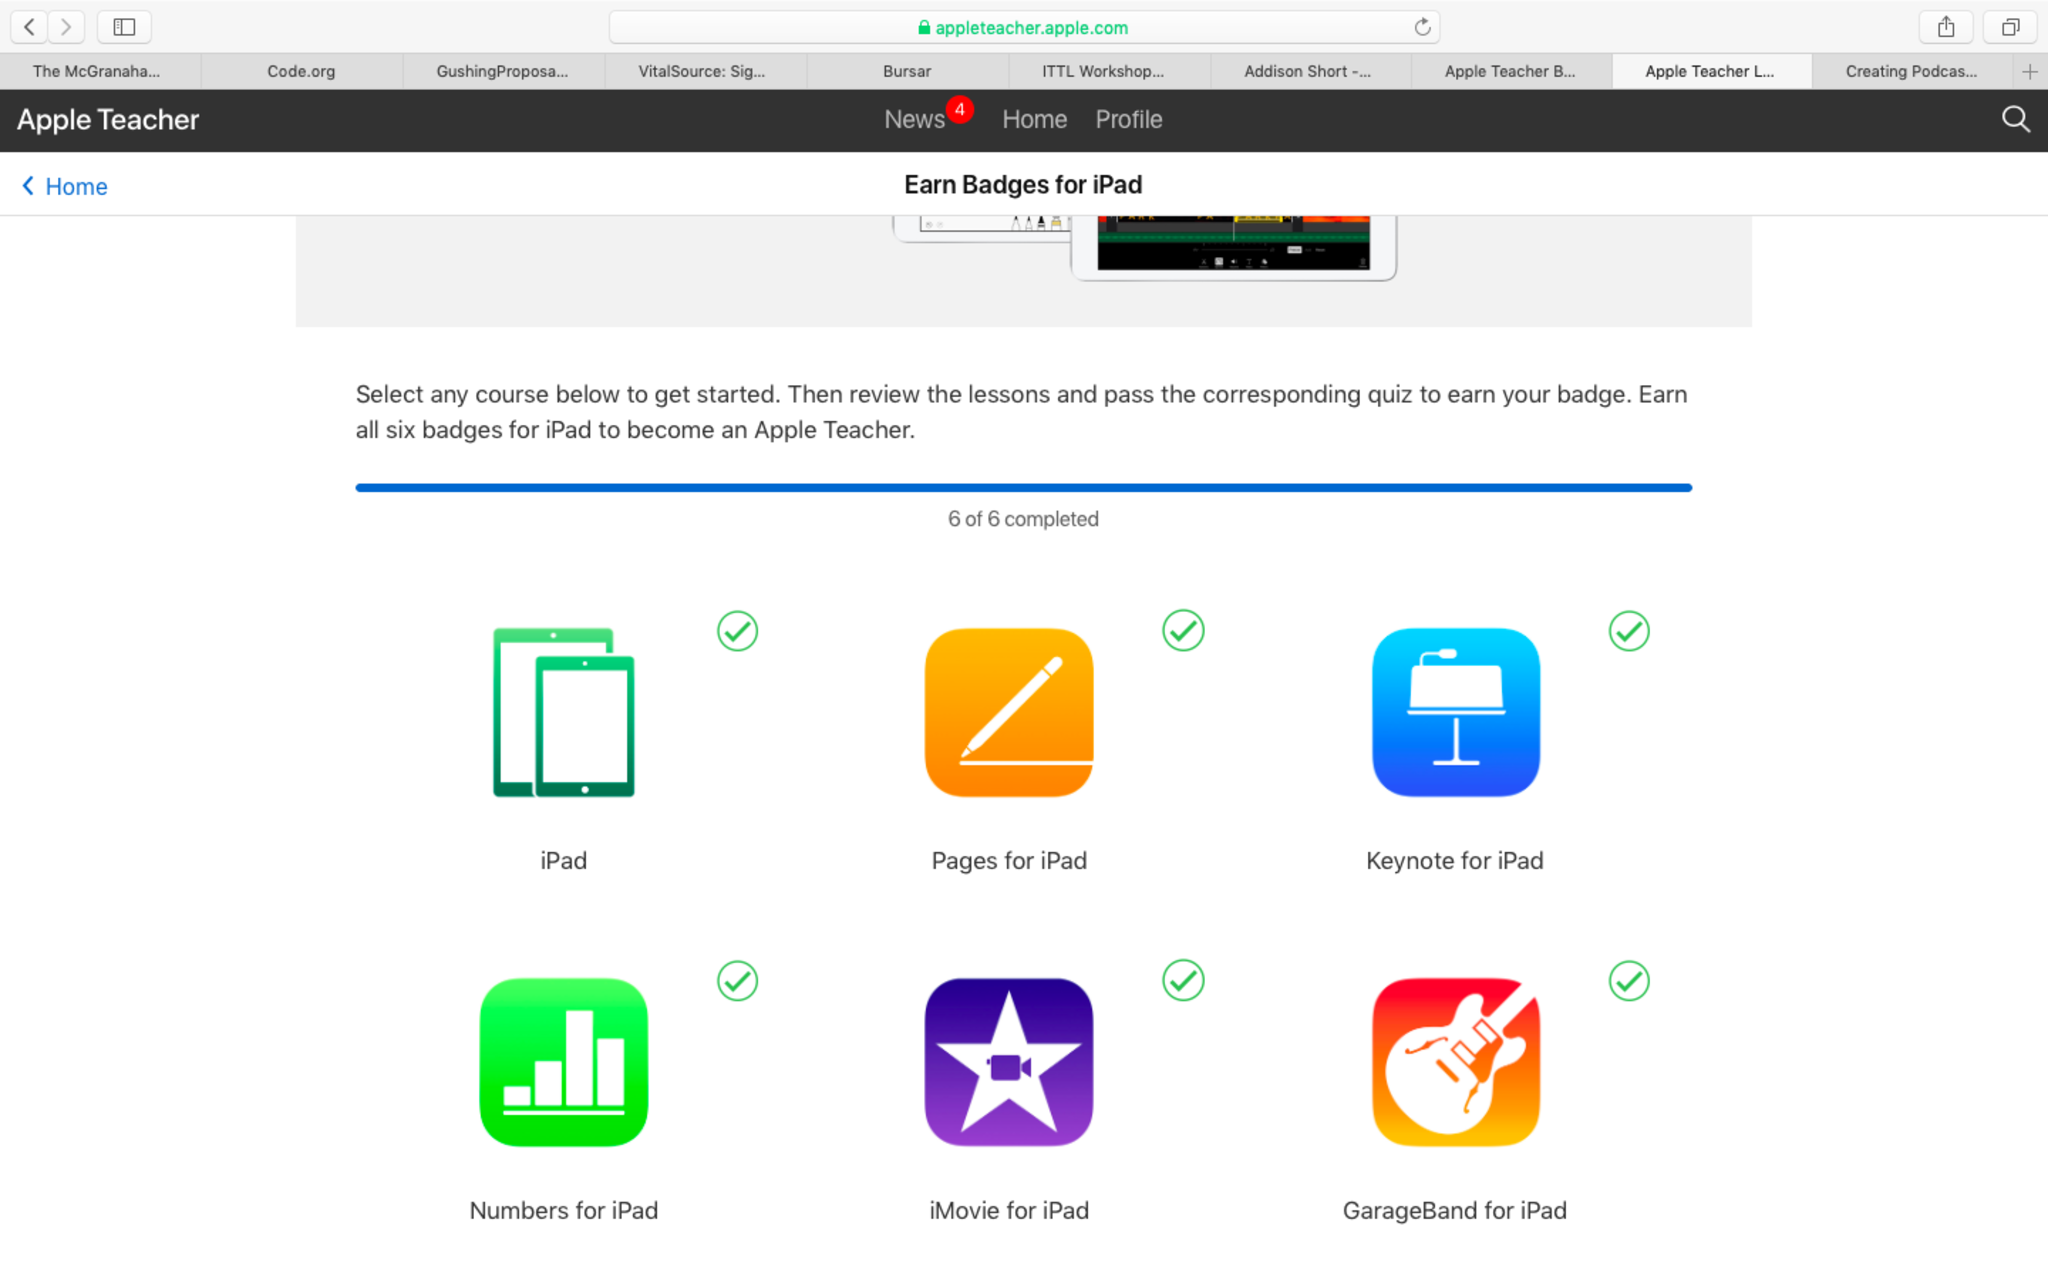
Task: Open the Profile link in navigation bar
Action: pos(1128,120)
